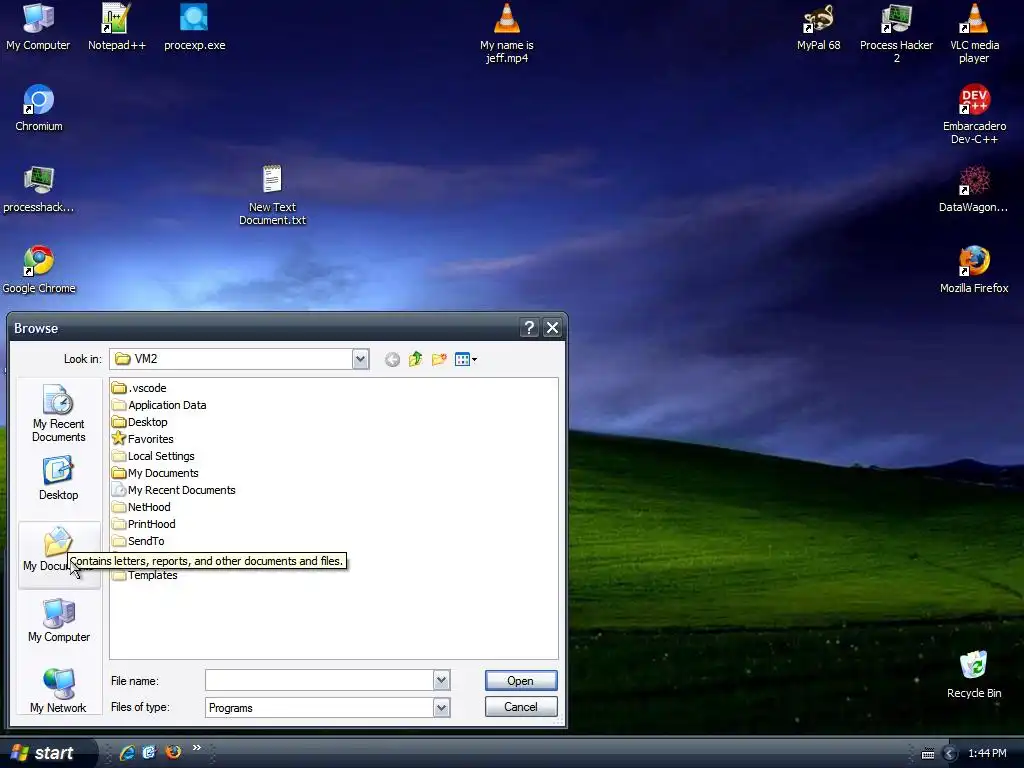Open My Computer desktop icon
The width and height of the screenshot is (1024, 768).
coord(38,27)
